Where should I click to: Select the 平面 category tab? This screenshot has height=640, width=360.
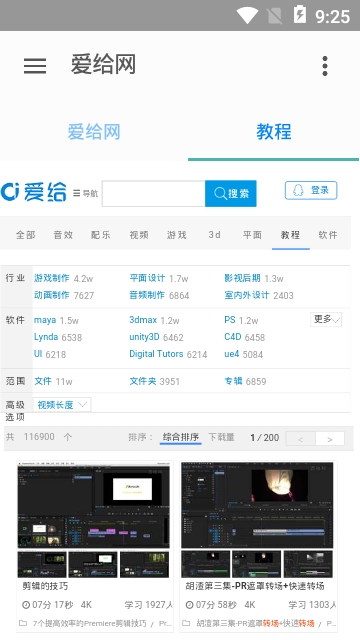coord(252,235)
